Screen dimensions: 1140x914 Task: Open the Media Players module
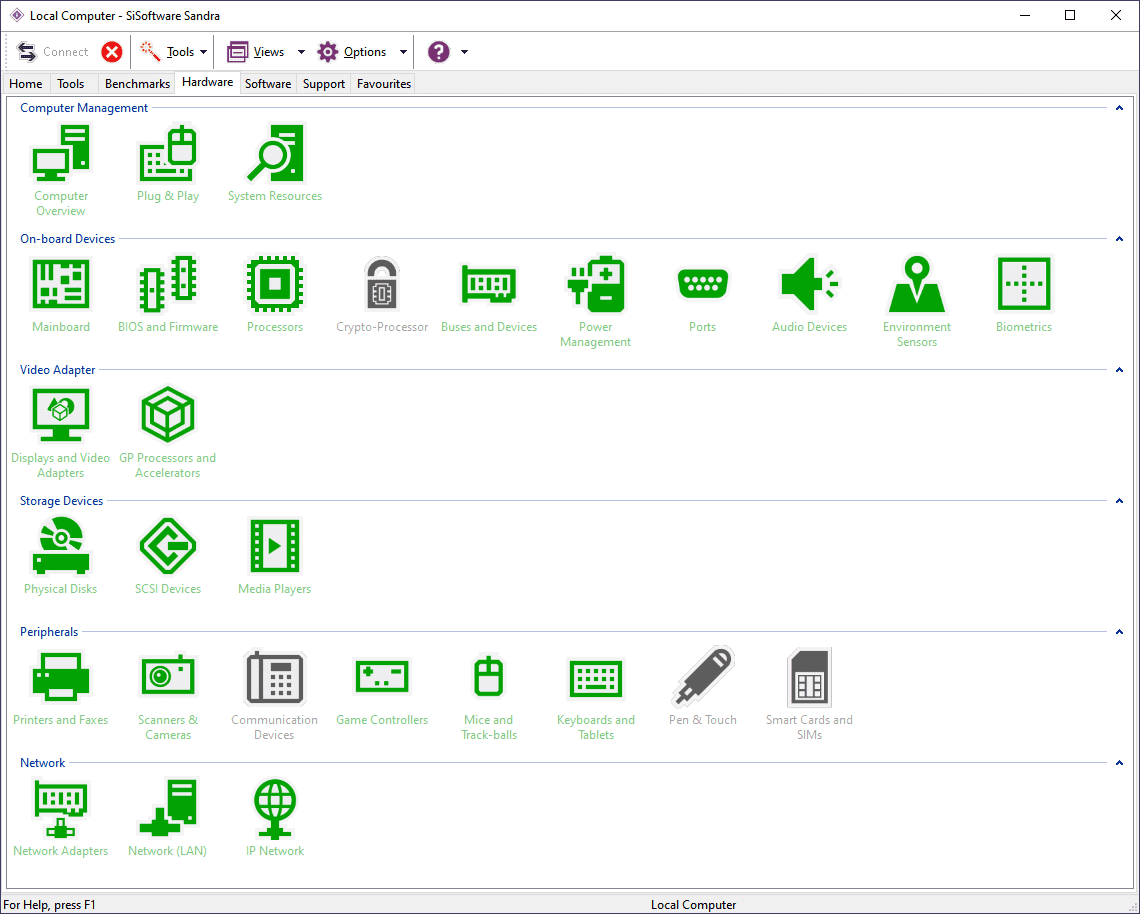click(275, 555)
